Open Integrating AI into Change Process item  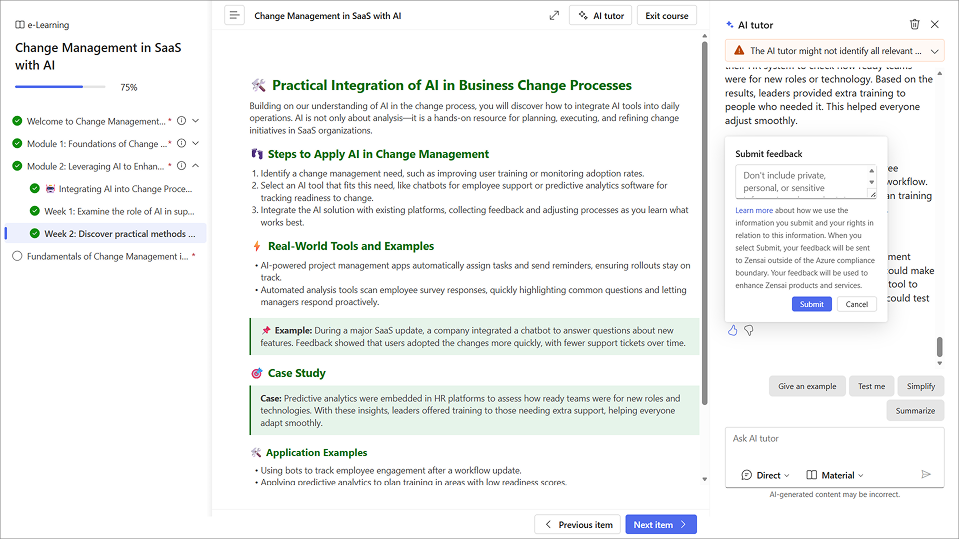click(x=125, y=189)
